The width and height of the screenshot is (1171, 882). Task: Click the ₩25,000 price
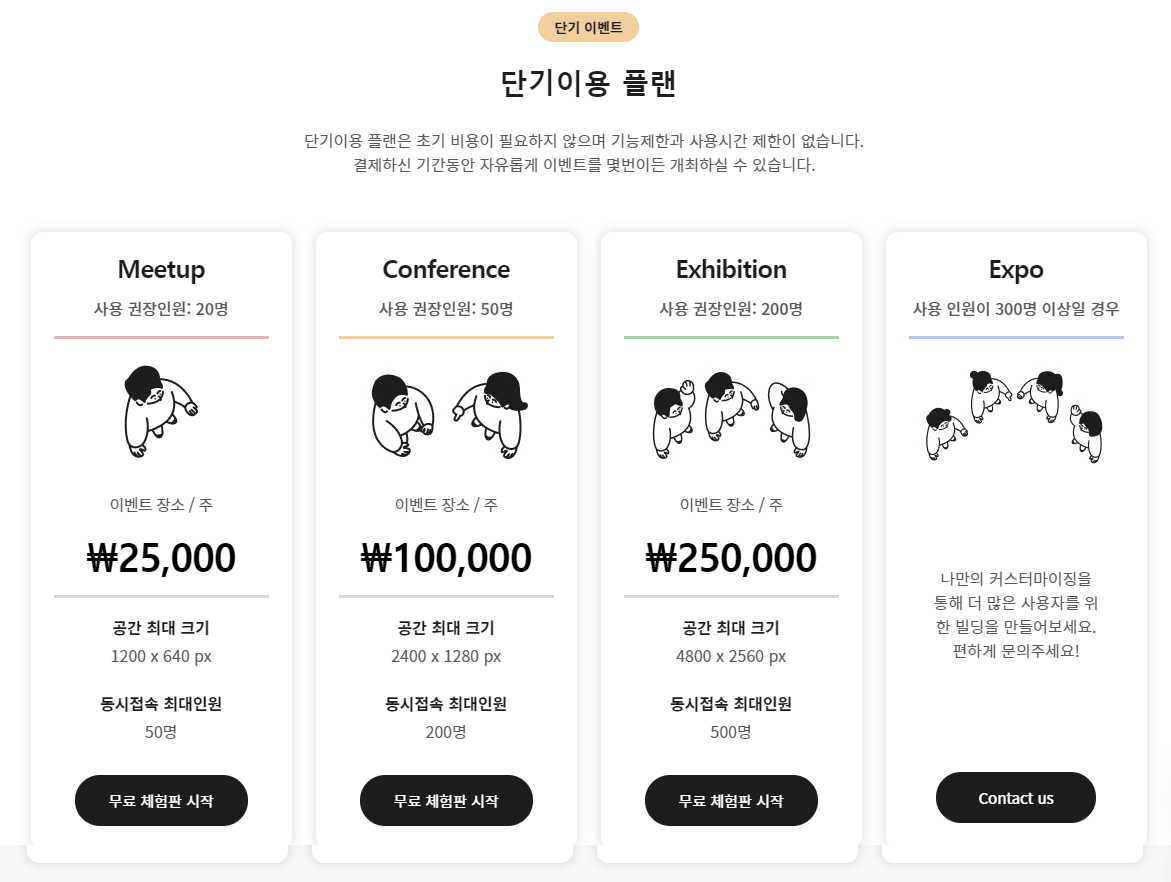click(x=161, y=558)
